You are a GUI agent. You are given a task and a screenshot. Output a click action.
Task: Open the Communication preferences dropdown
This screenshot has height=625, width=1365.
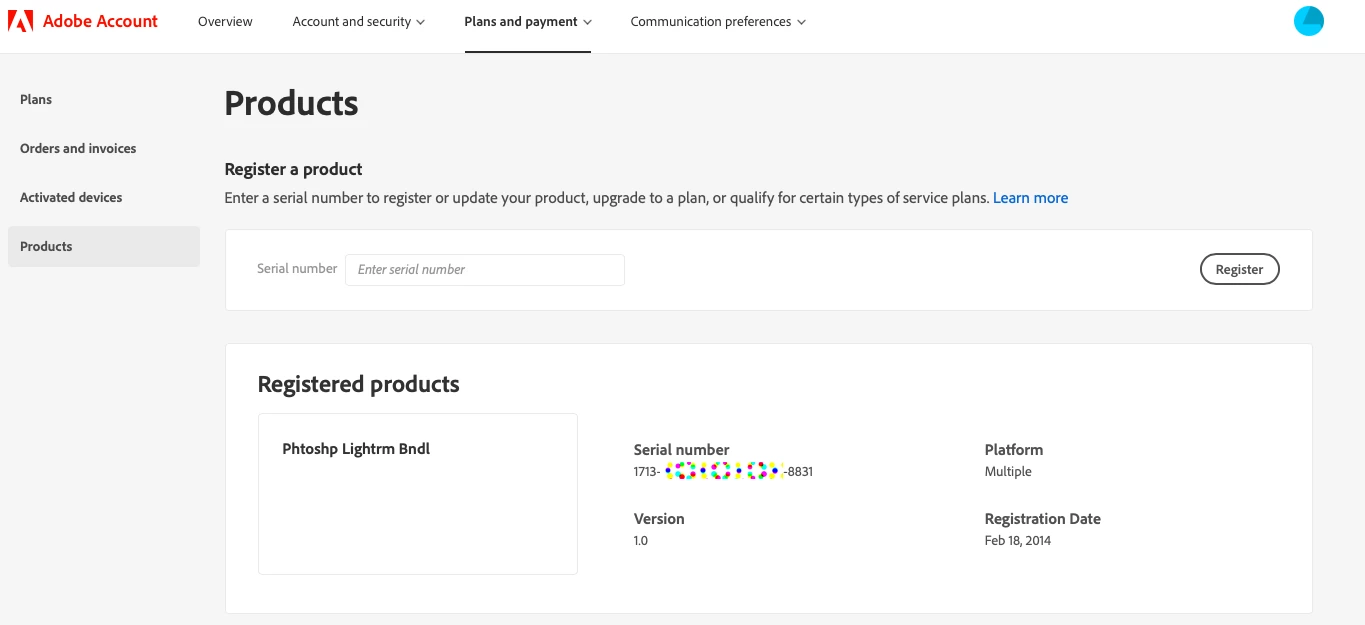(718, 22)
